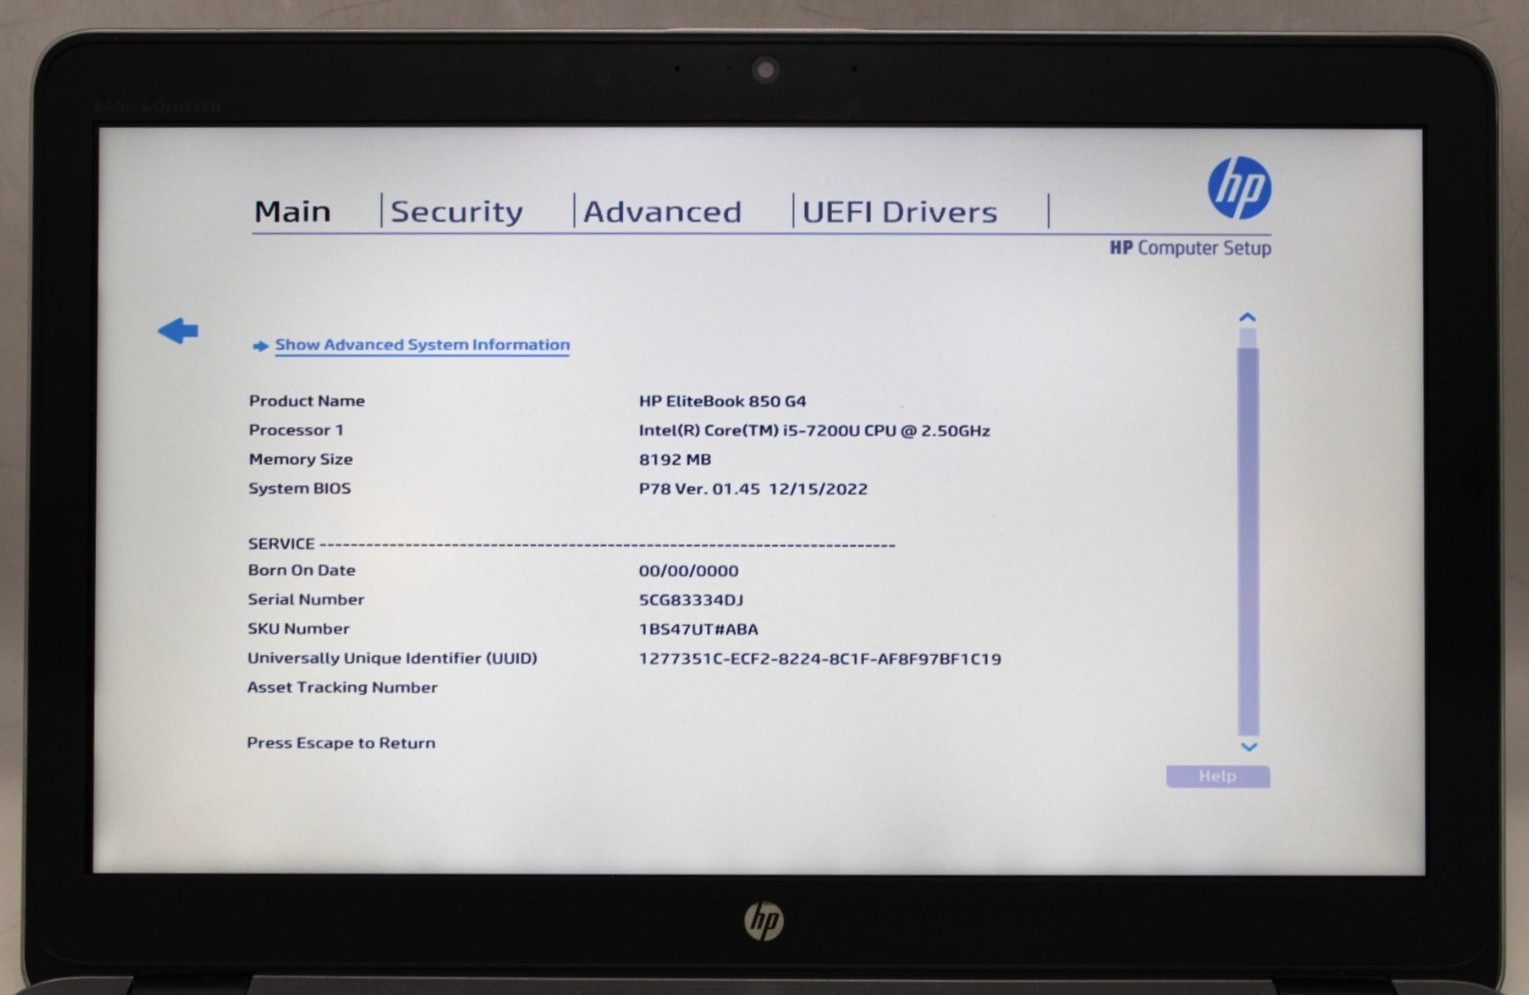Click the HP logo in setup header
This screenshot has height=995, width=1529.
1239,187
